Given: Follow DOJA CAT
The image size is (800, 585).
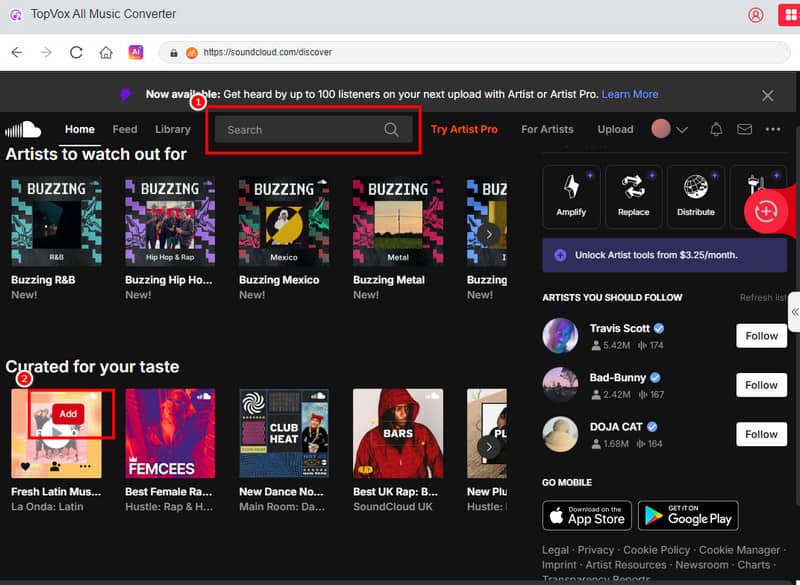Looking at the screenshot, I should pyautogui.click(x=761, y=434).
